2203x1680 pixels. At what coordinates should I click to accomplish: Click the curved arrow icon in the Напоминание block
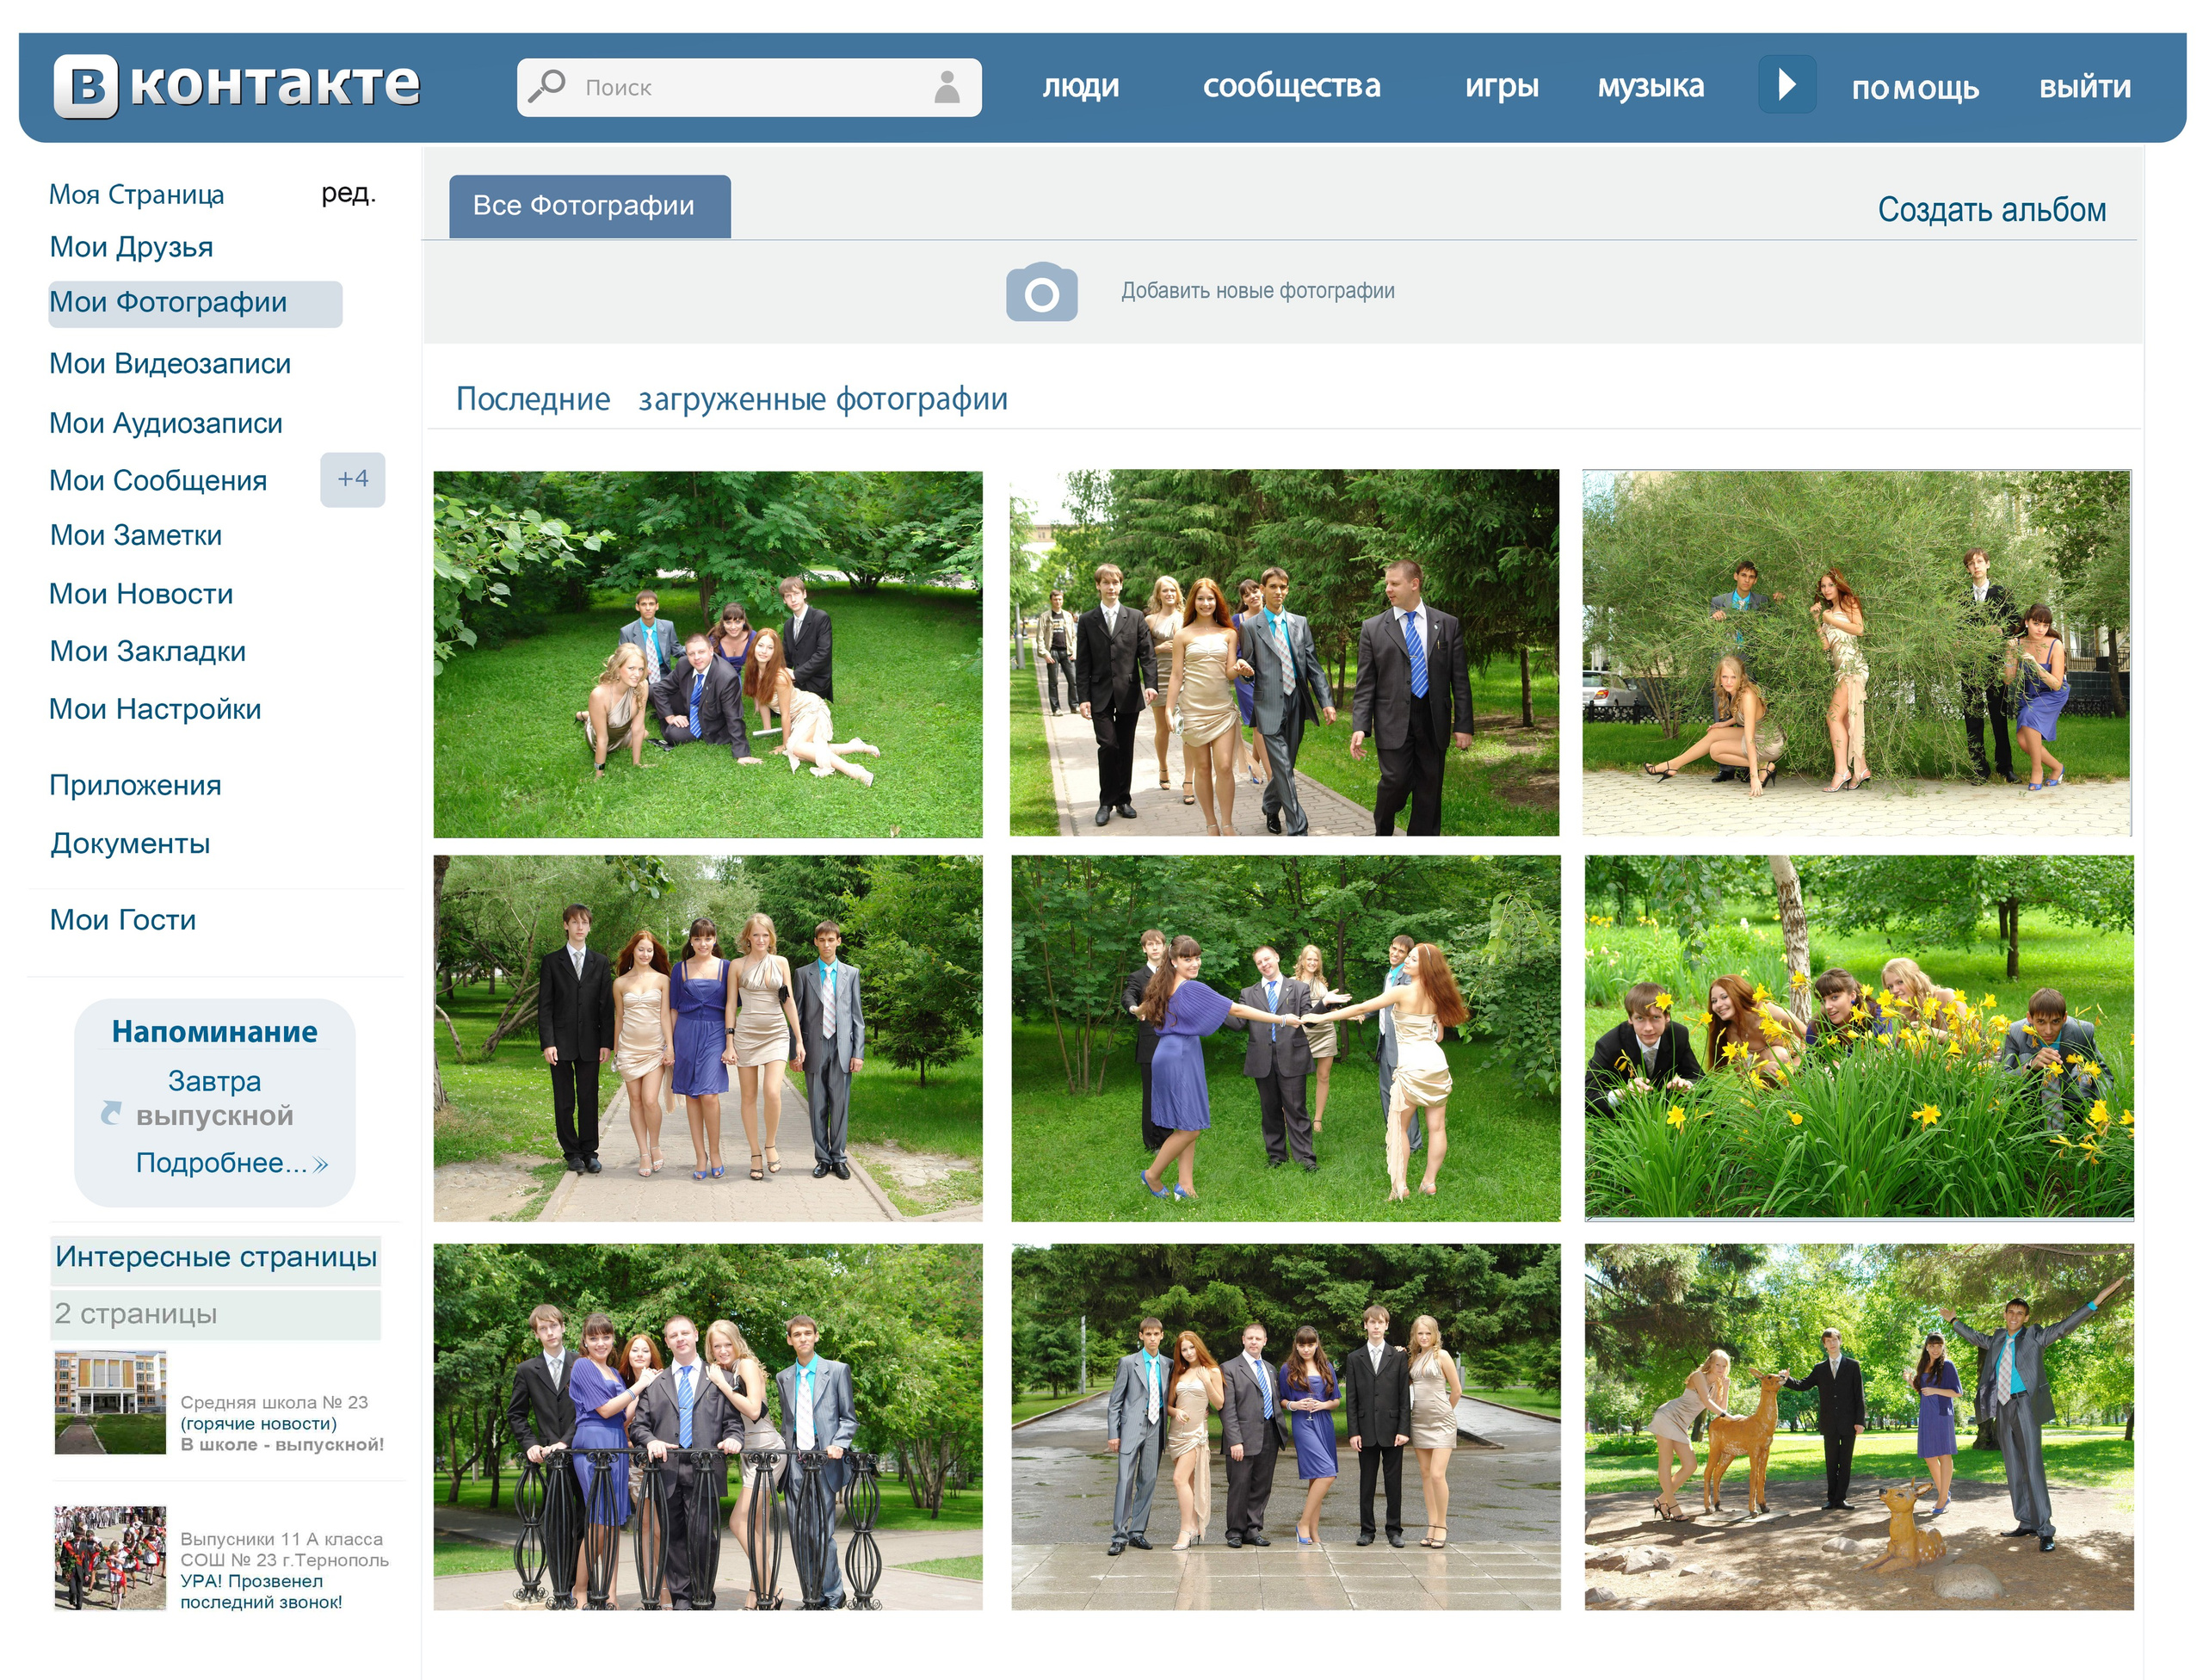tap(113, 1113)
